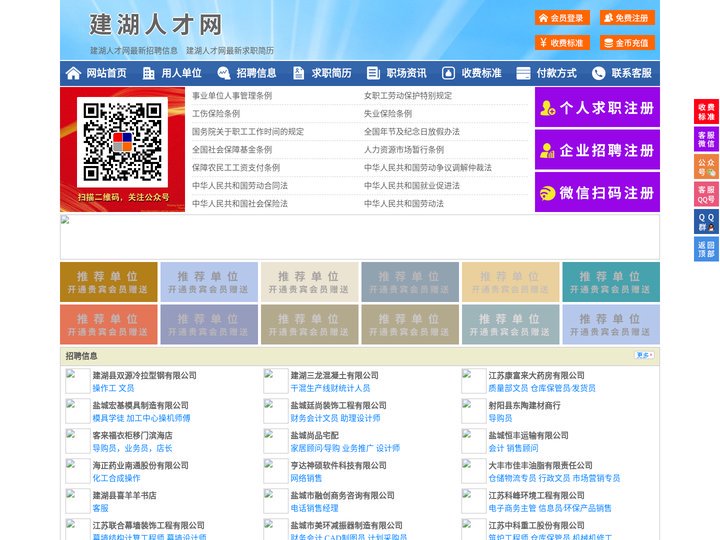Open the 工伤保险条例 link
The width and height of the screenshot is (720, 540).
[216, 113]
